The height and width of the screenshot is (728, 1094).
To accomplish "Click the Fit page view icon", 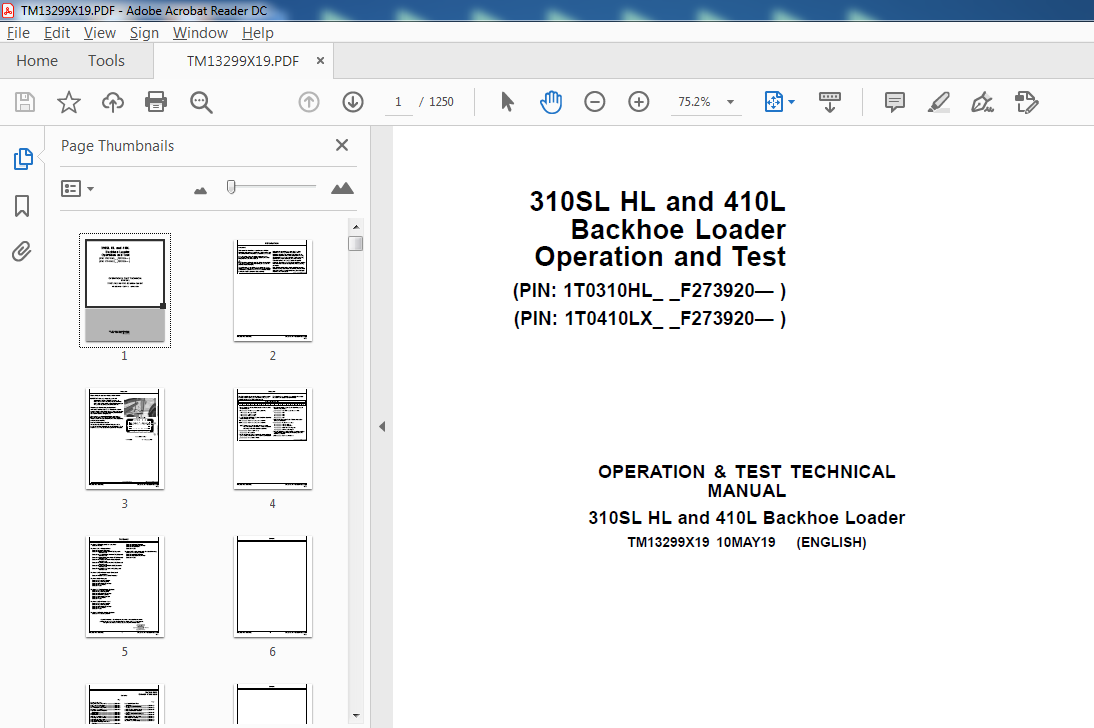I will (773, 102).
